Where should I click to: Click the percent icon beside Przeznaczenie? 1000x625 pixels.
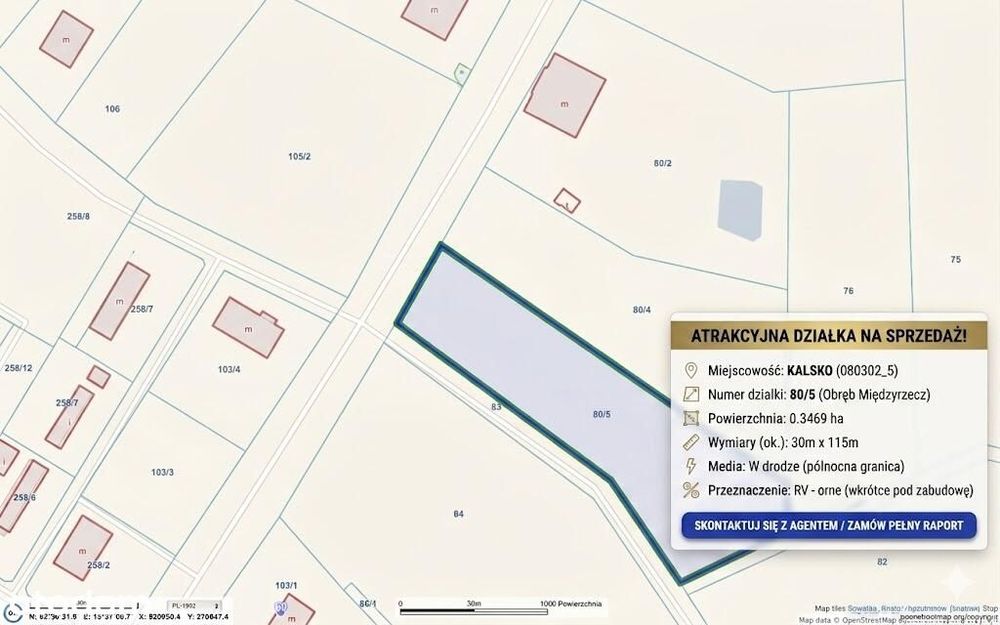point(691,490)
